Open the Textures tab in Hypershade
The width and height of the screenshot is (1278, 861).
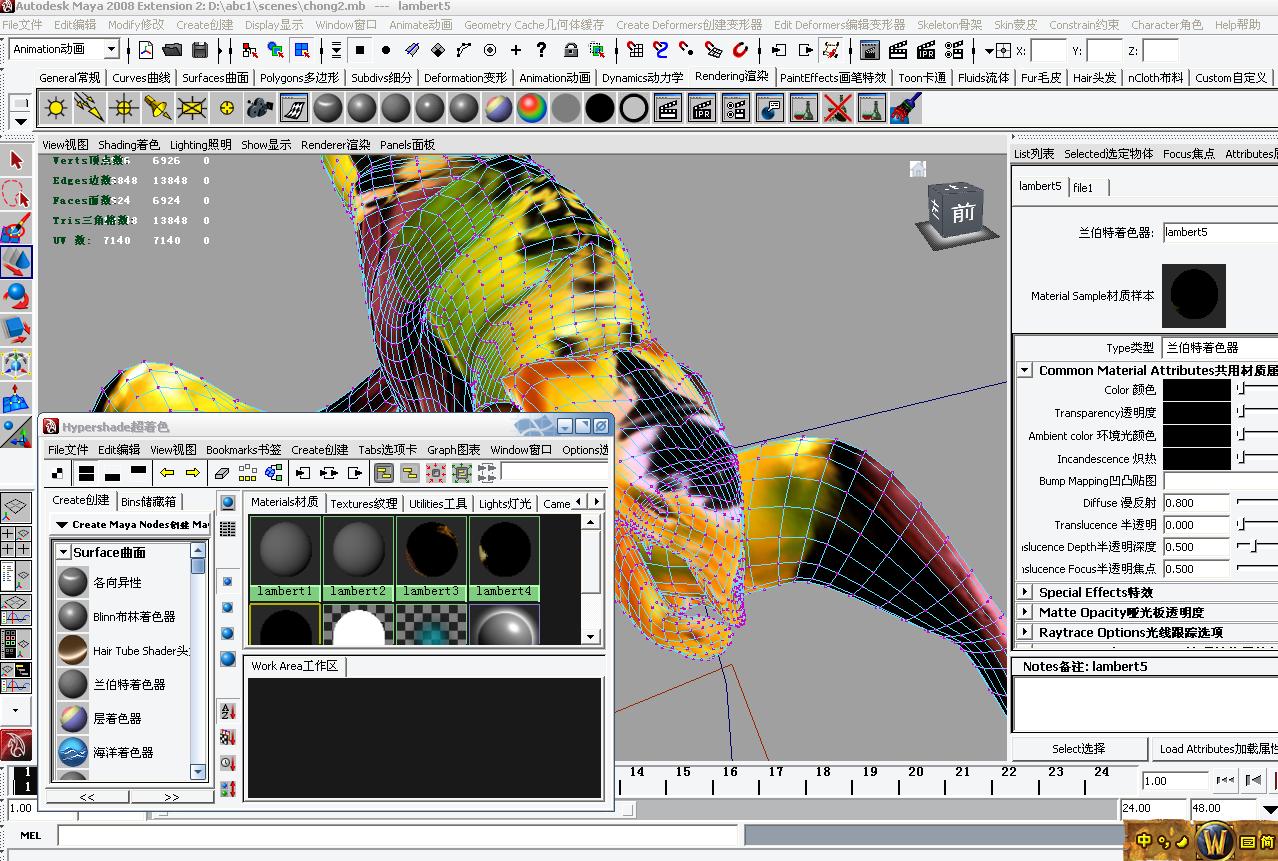click(363, 503)
